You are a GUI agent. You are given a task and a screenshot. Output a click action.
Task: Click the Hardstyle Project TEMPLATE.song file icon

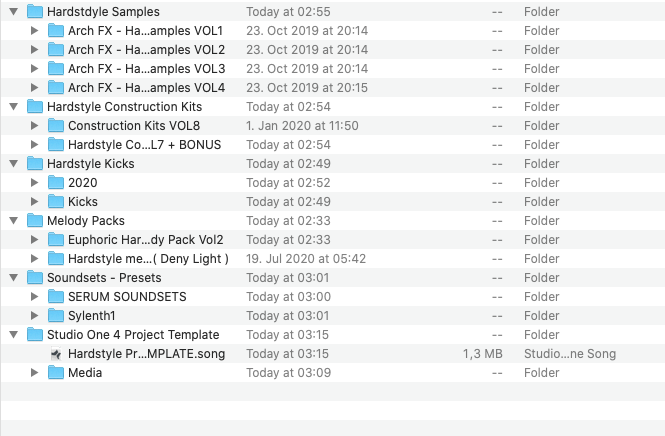pos(56,354)
